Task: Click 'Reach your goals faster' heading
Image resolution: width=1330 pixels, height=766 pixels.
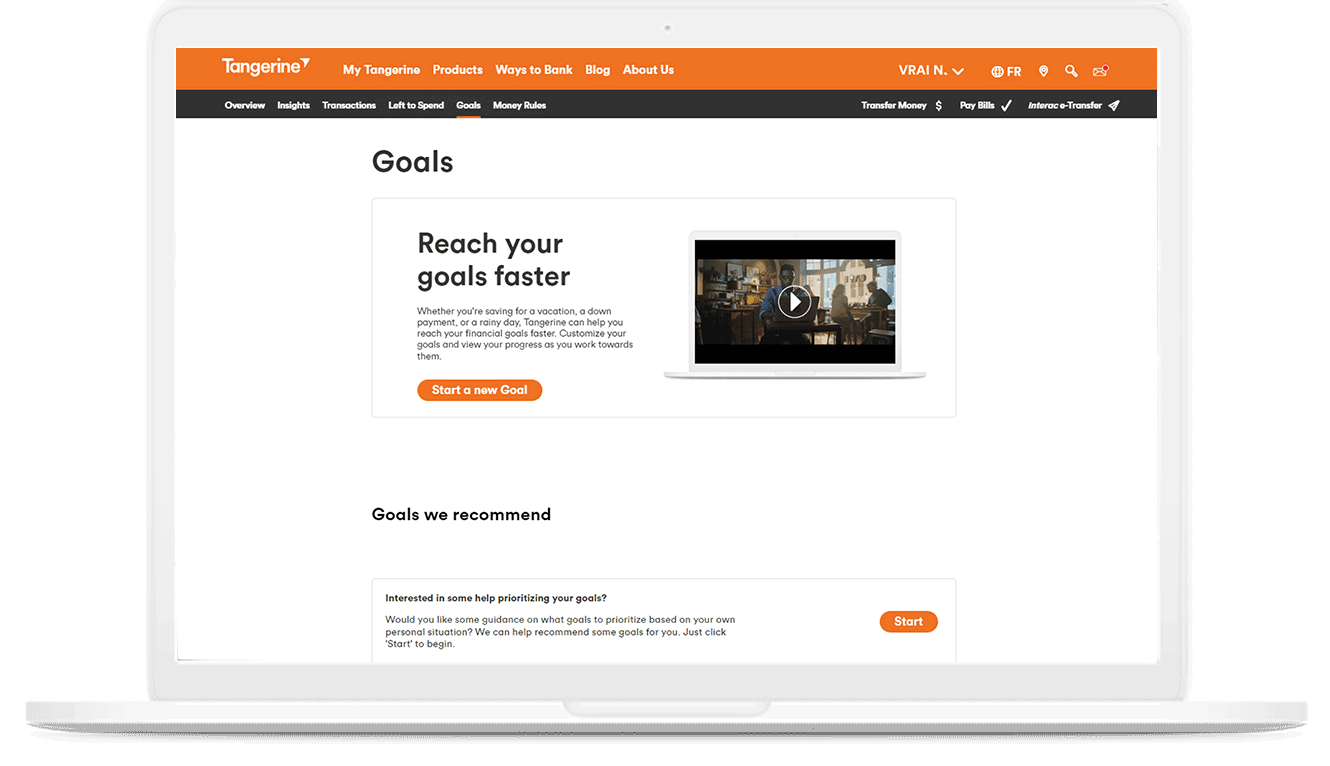Action: [493, 260]
